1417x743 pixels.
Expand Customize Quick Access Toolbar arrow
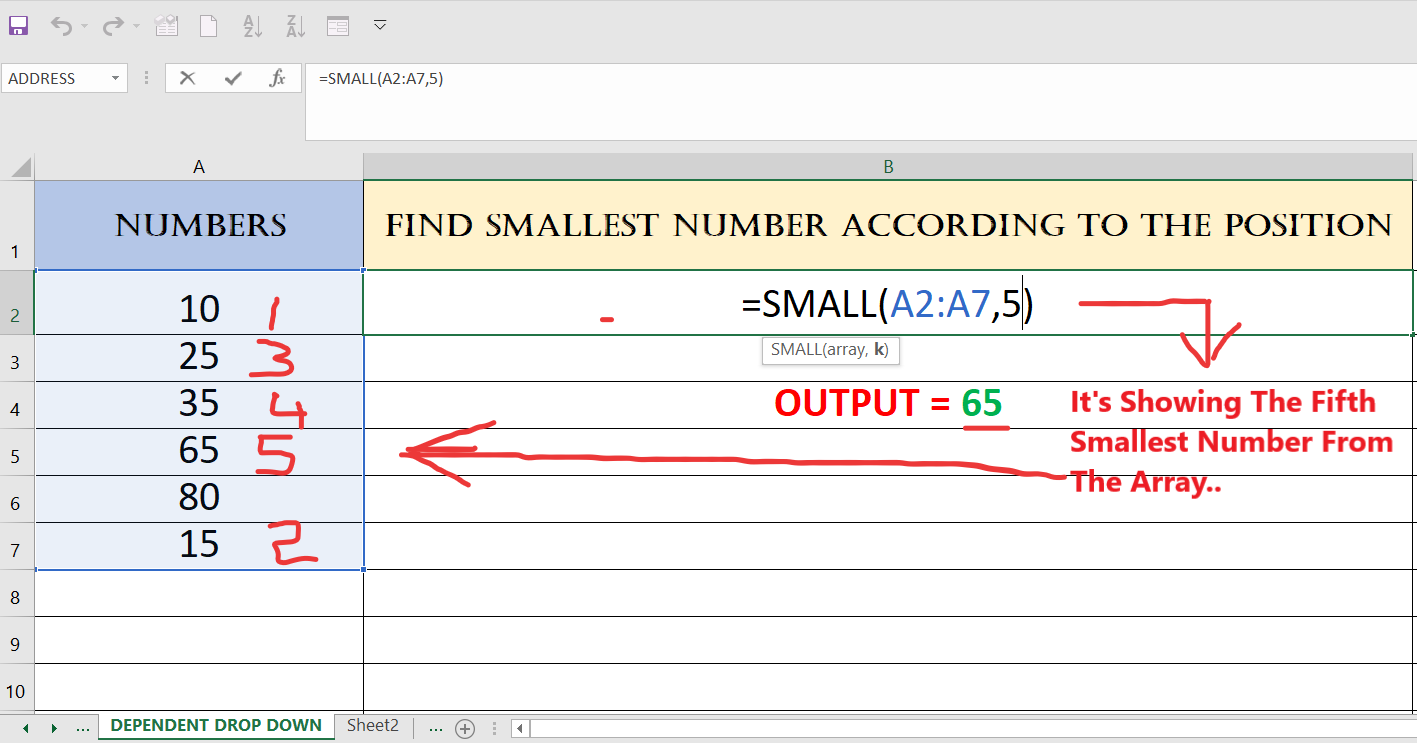pos(380,25)
